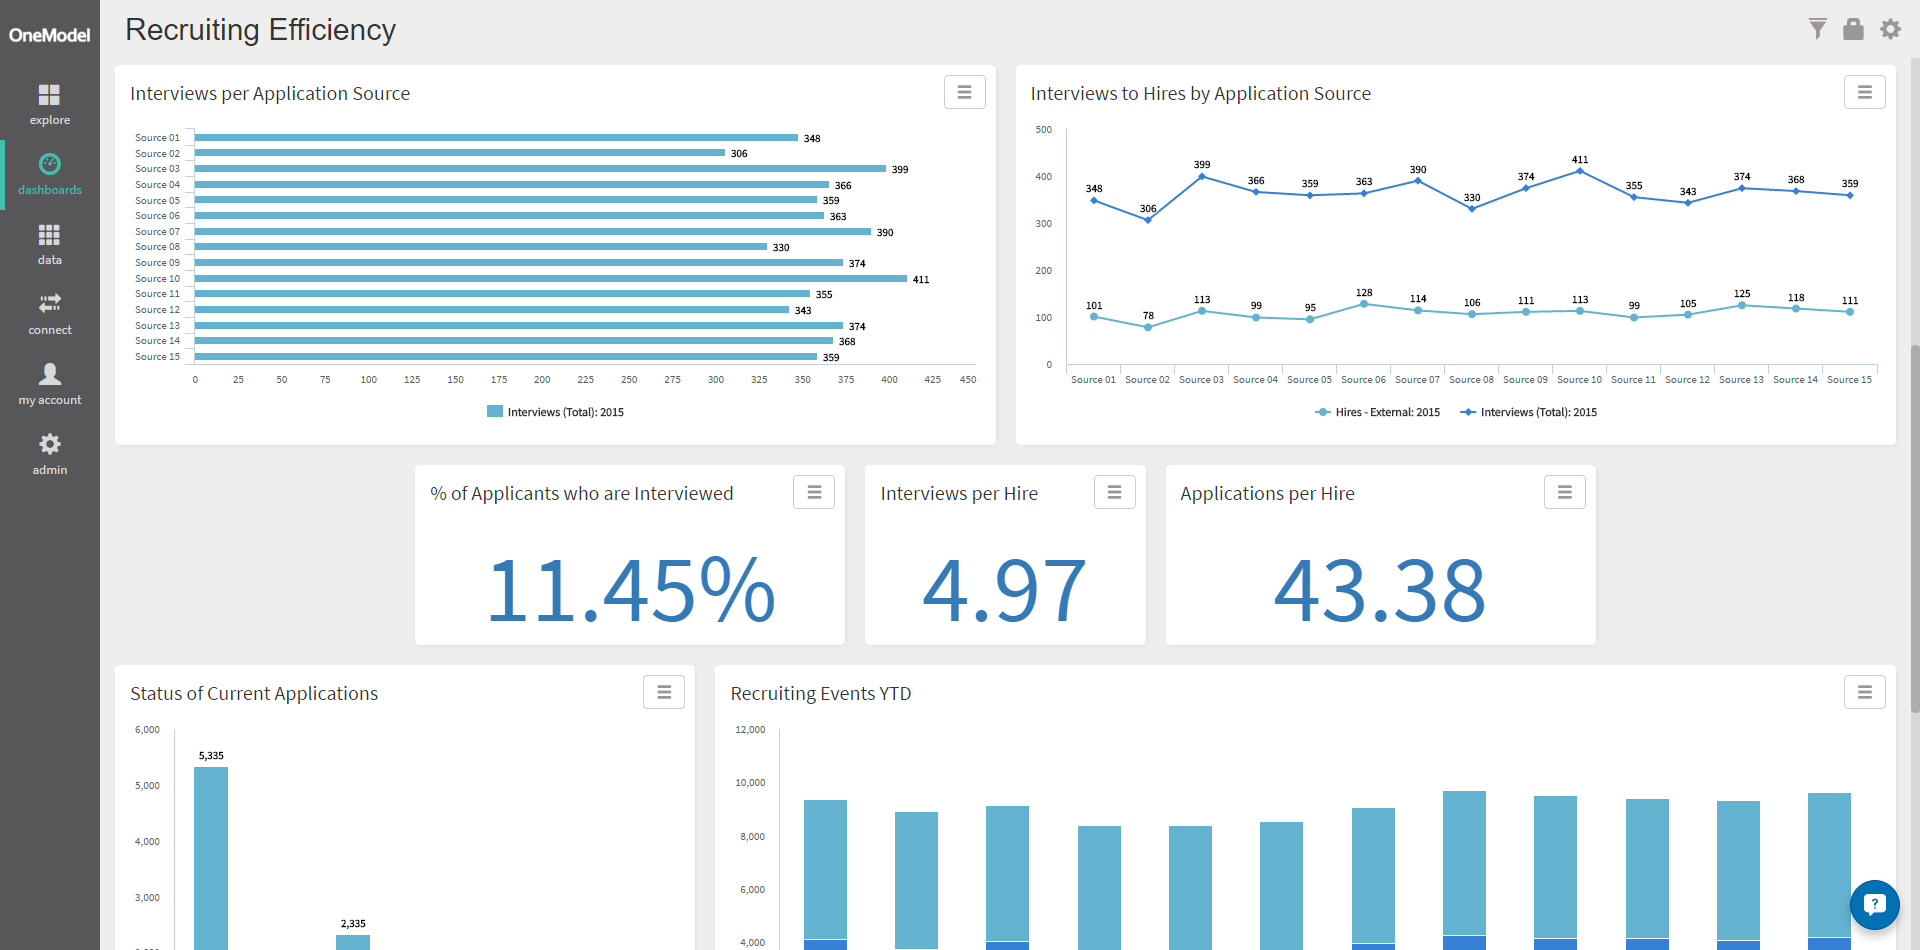Click the filter funnel icon

[1817, 29]
